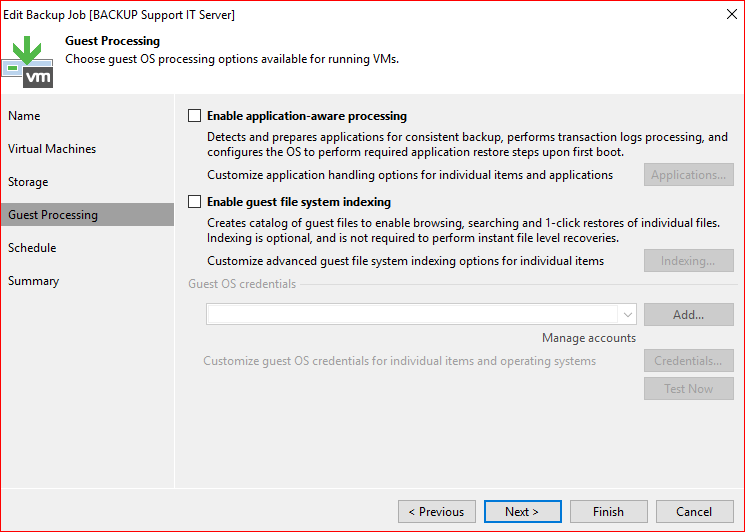Switch to the Virtual Machines step
The image size is (745, 532).
click(x=52, y=149)
